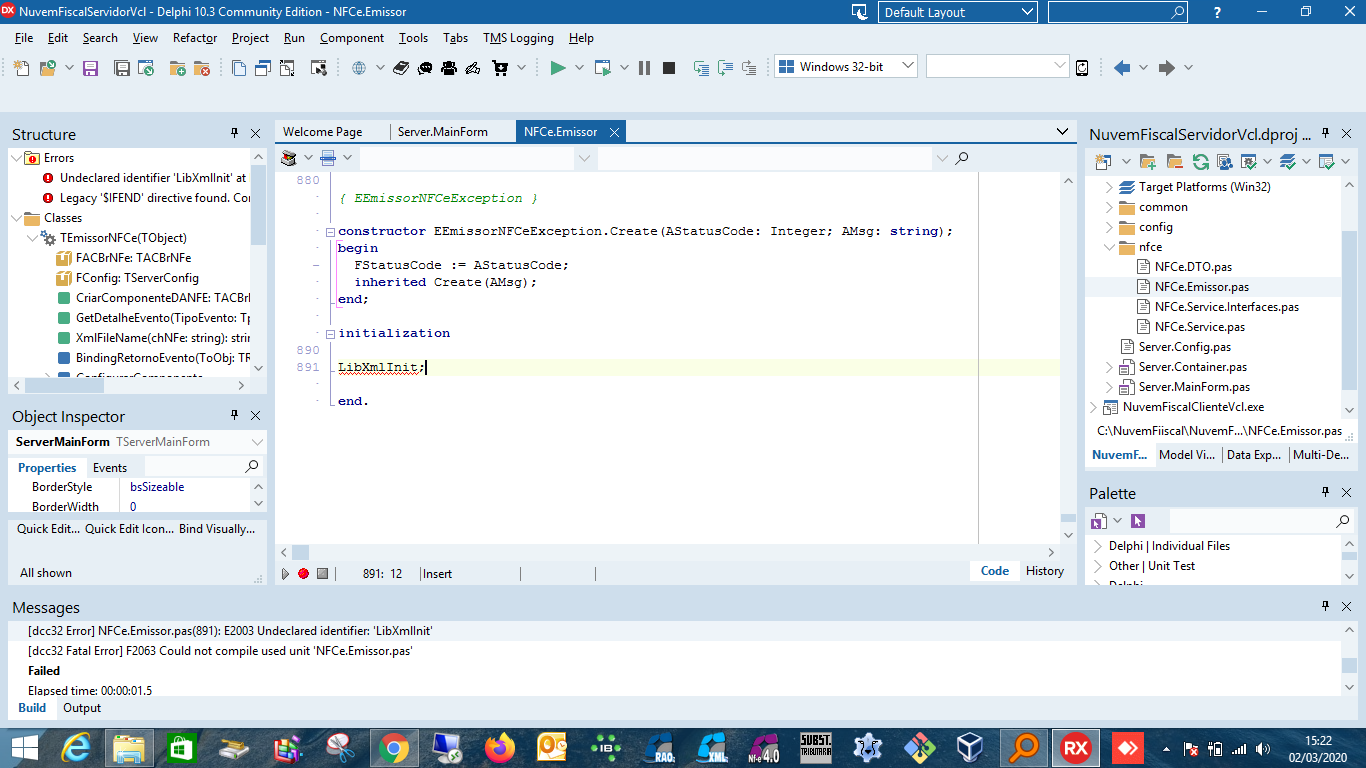
Task: Pin the Projects panel
Action: pos(1325,133)
